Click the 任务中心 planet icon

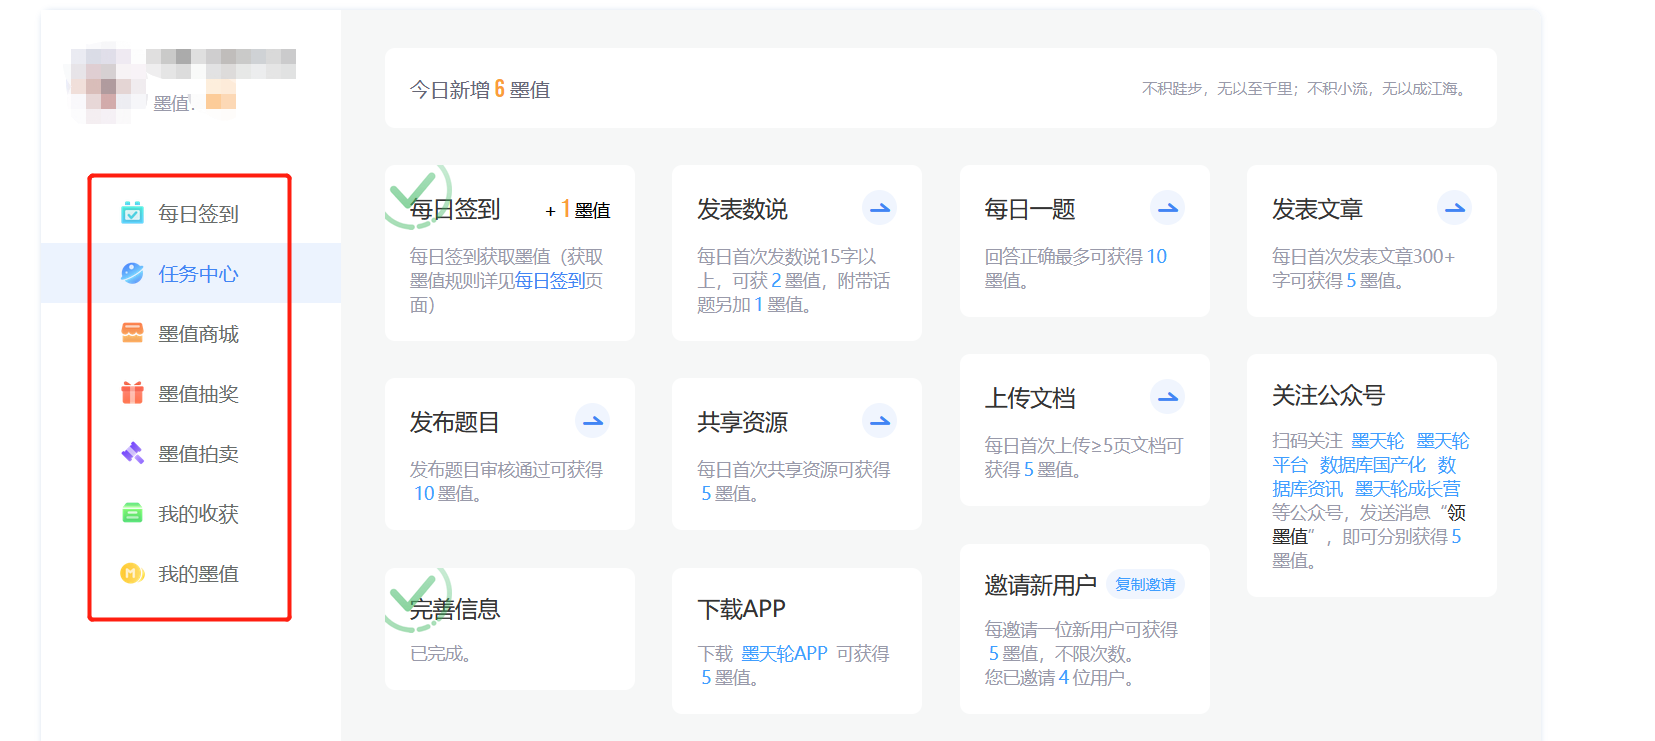point(132,273)
